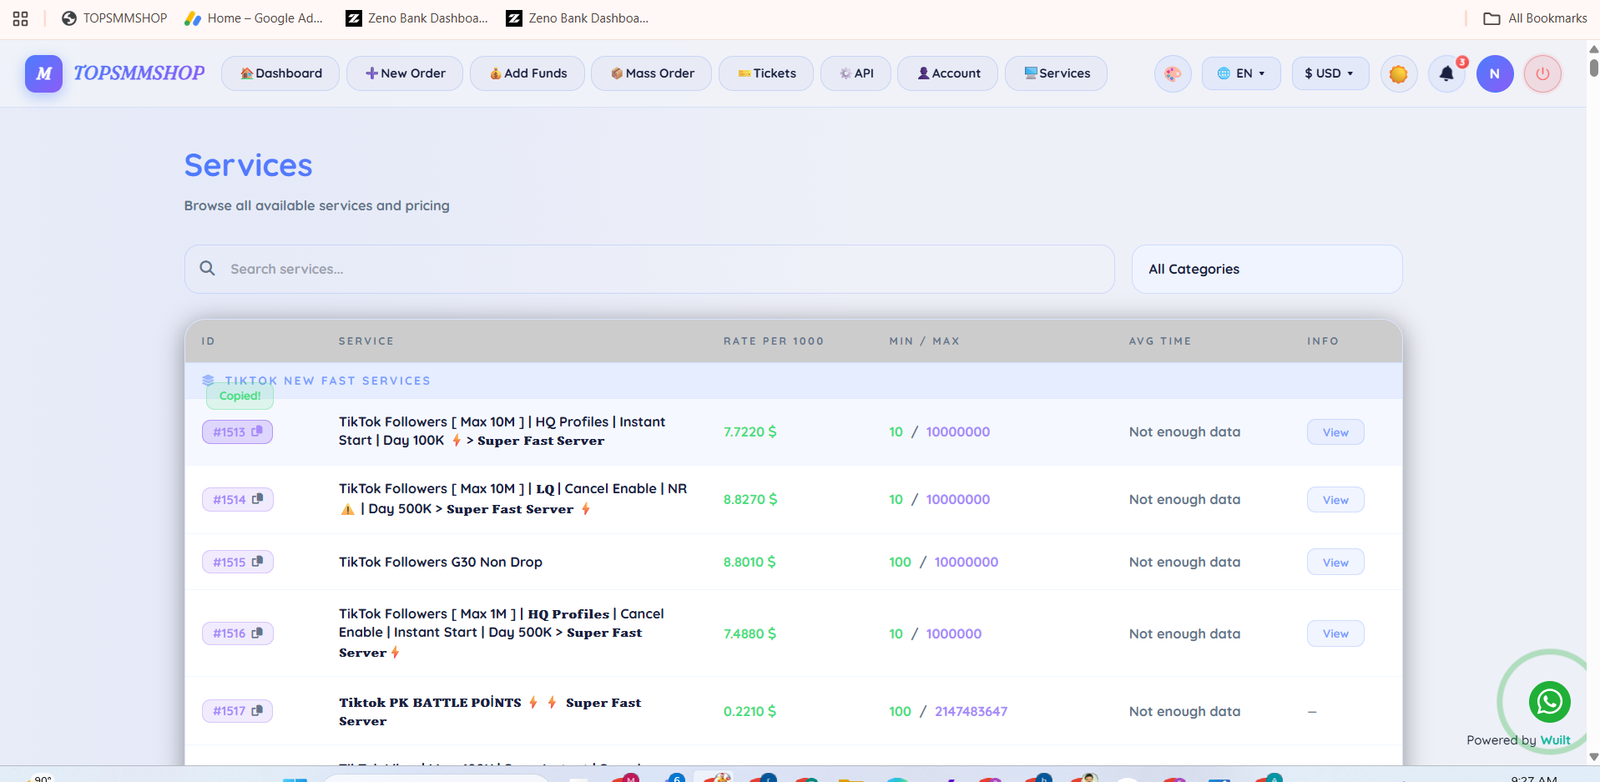
Task: Click the search magnifier icon
Action: tap(207, 268)
